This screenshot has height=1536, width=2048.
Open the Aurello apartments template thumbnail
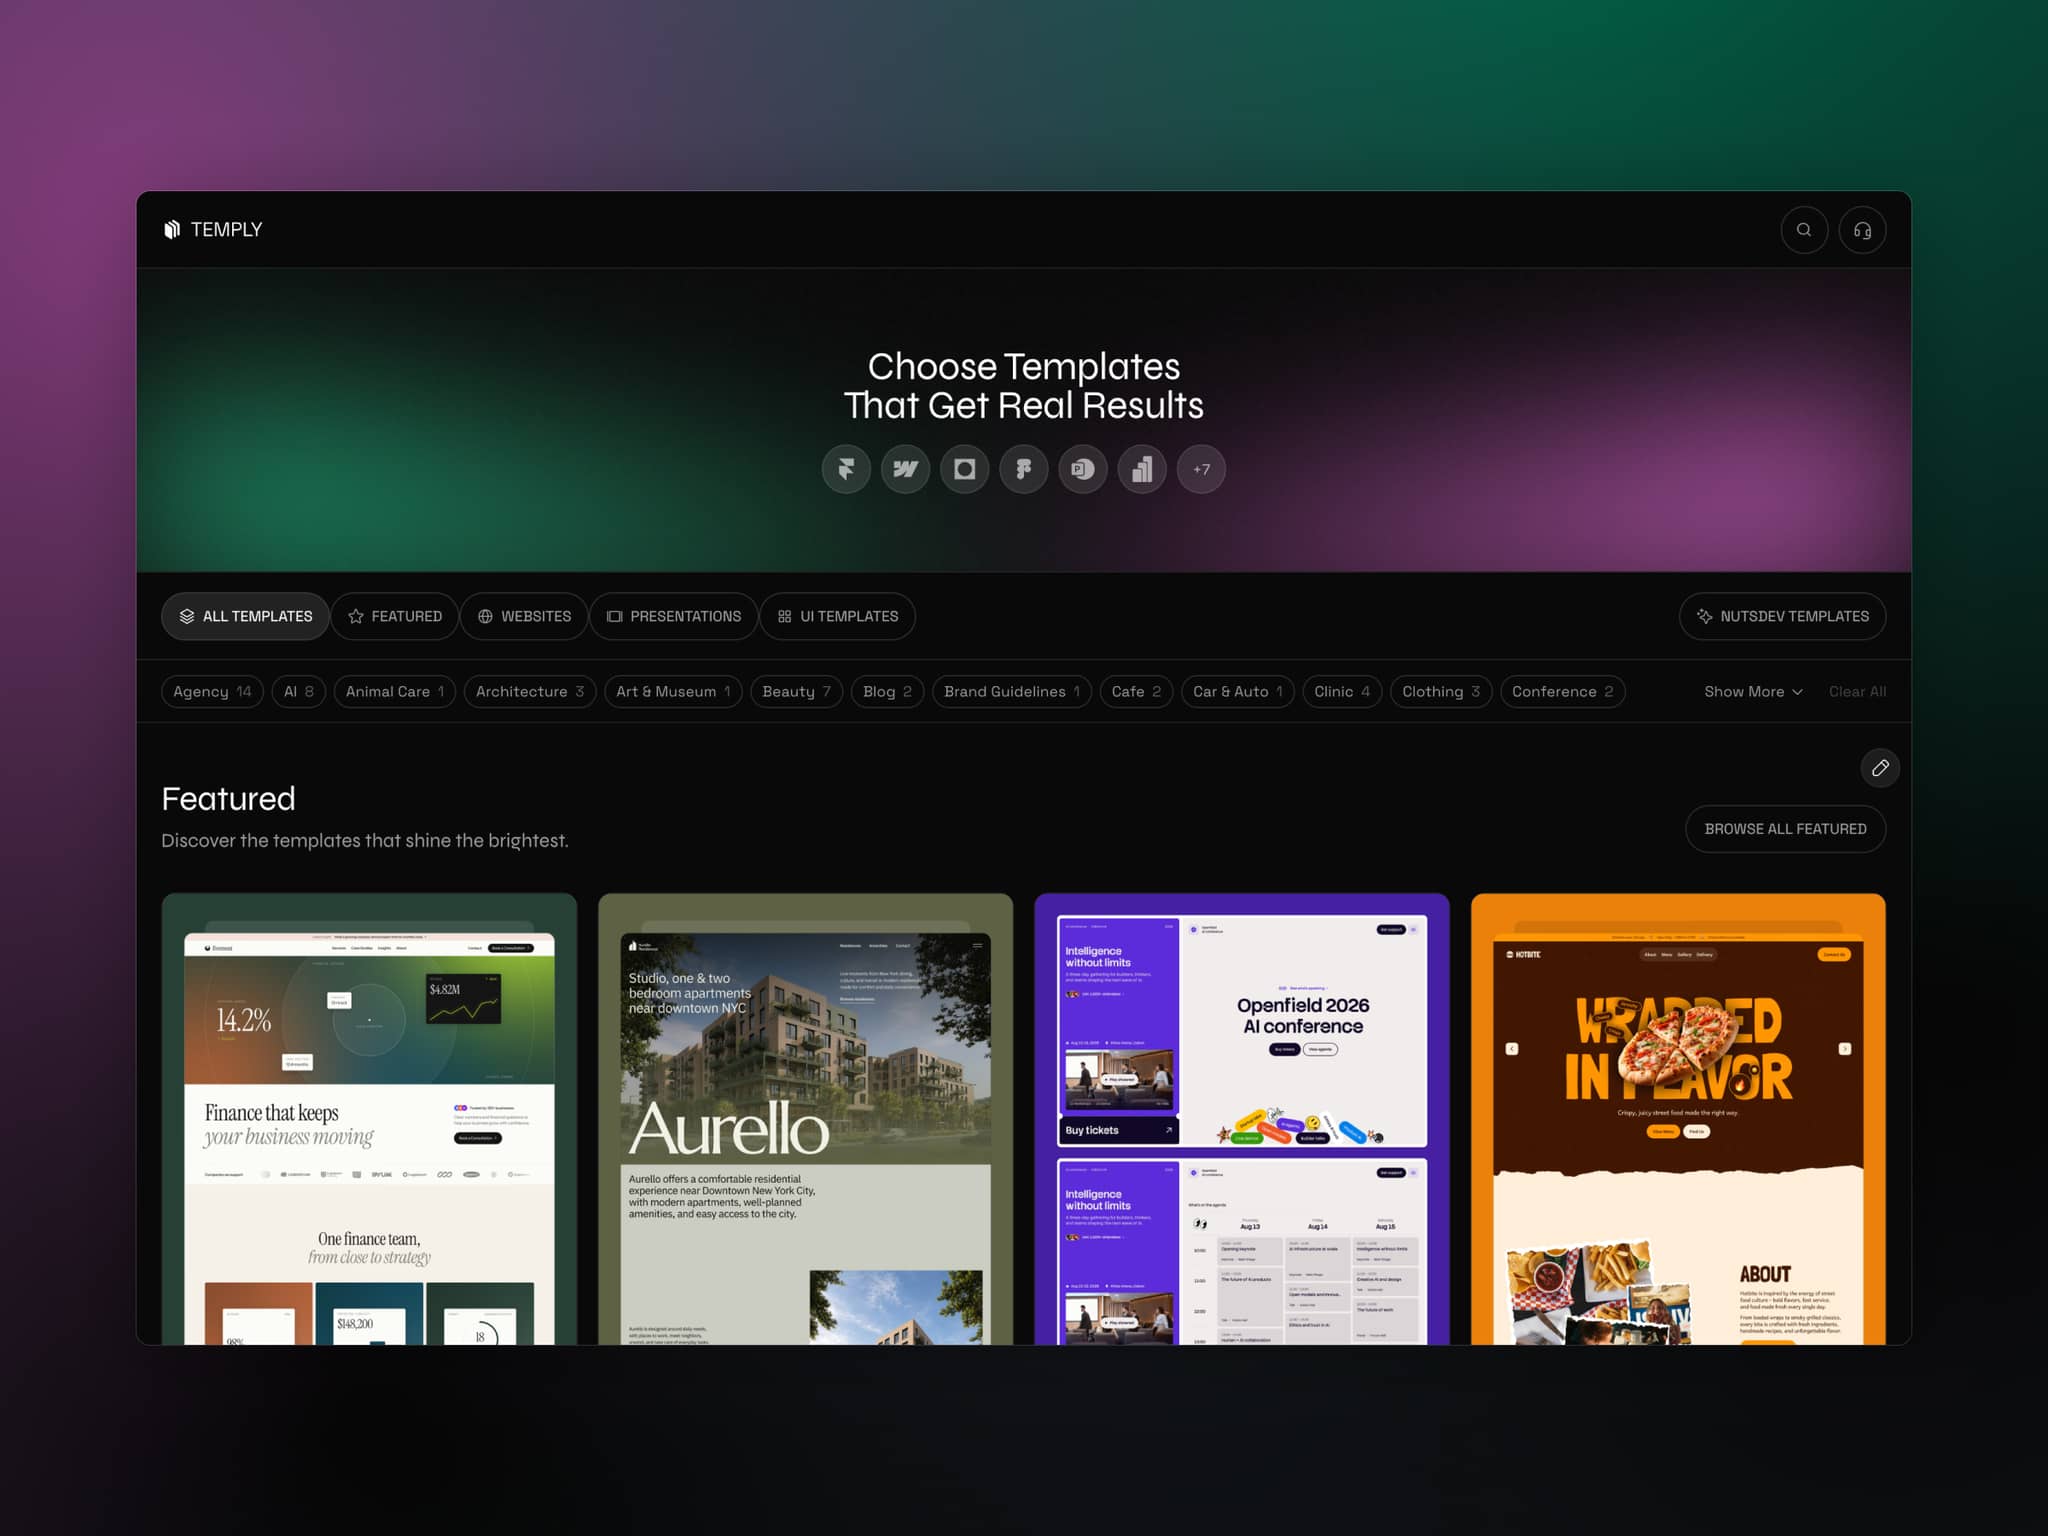pyautogui.click(x=805, y=1119)
